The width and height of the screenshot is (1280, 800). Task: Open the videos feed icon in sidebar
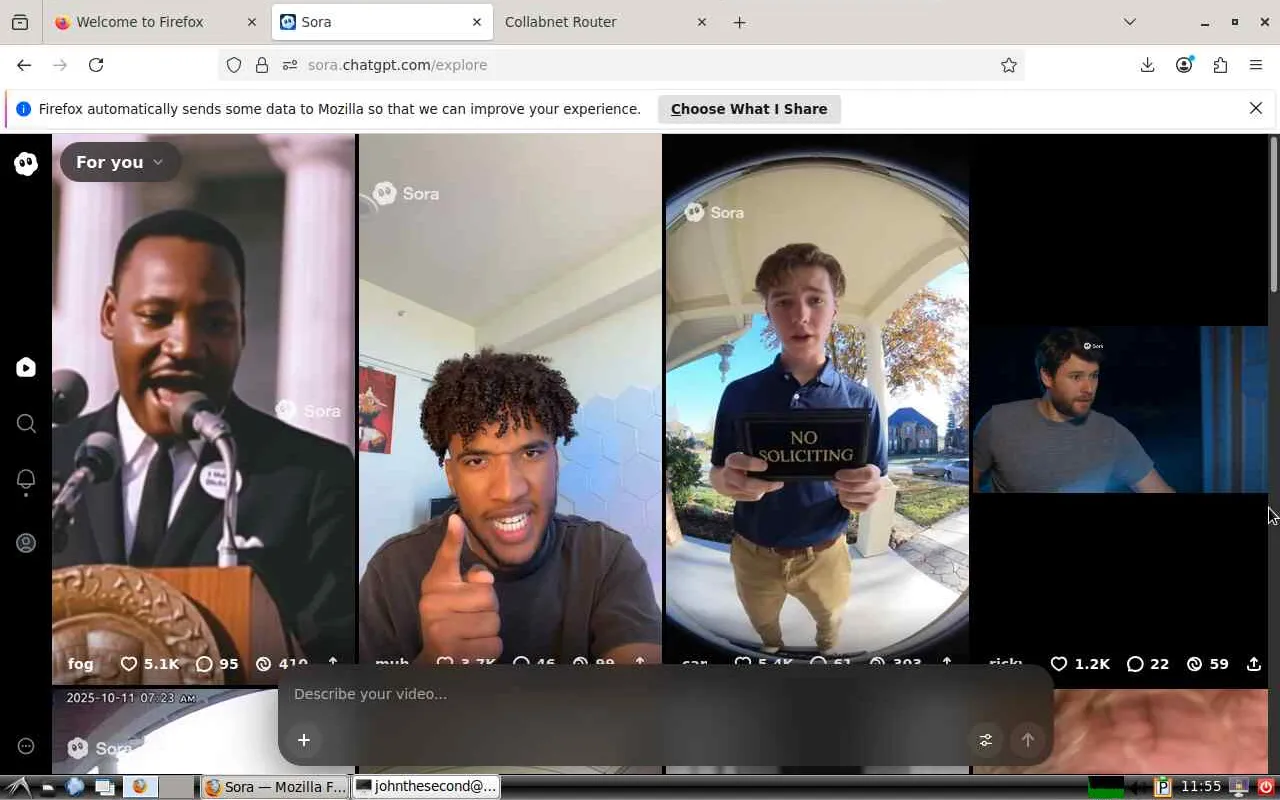pos(26,367)
